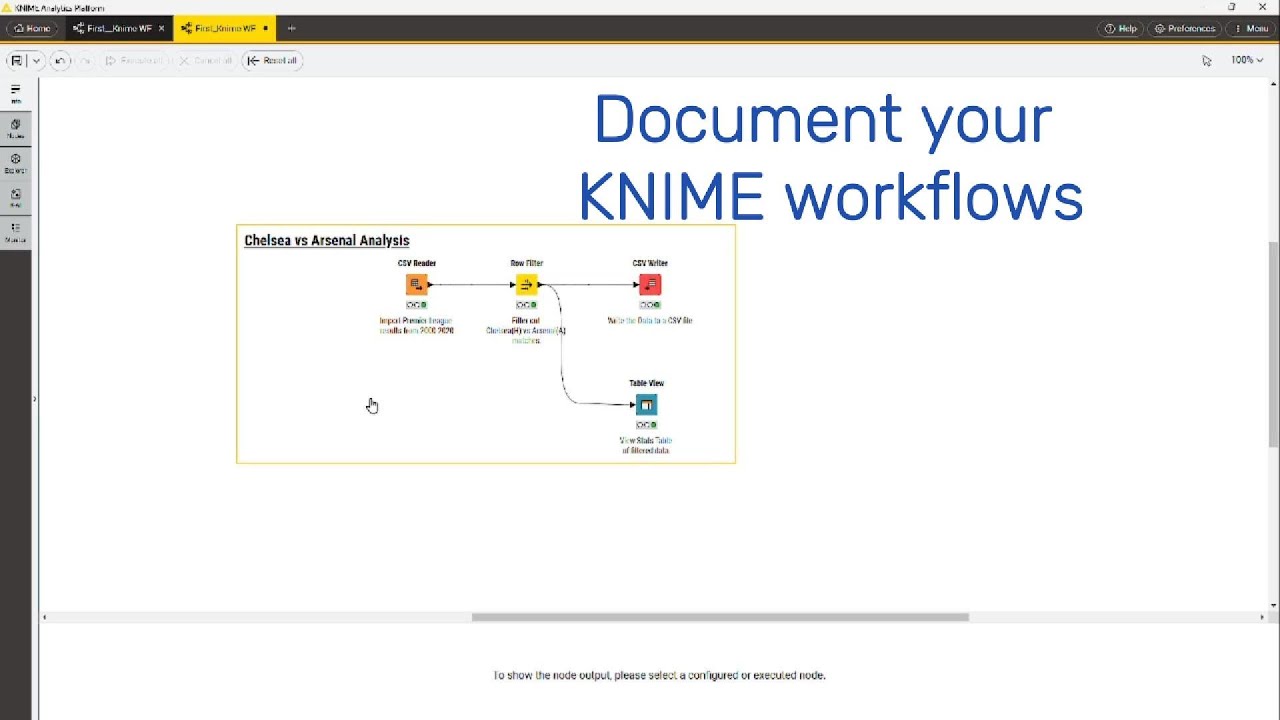
Task: Open the Explorer sidebar panel
Action: (16, 164)
